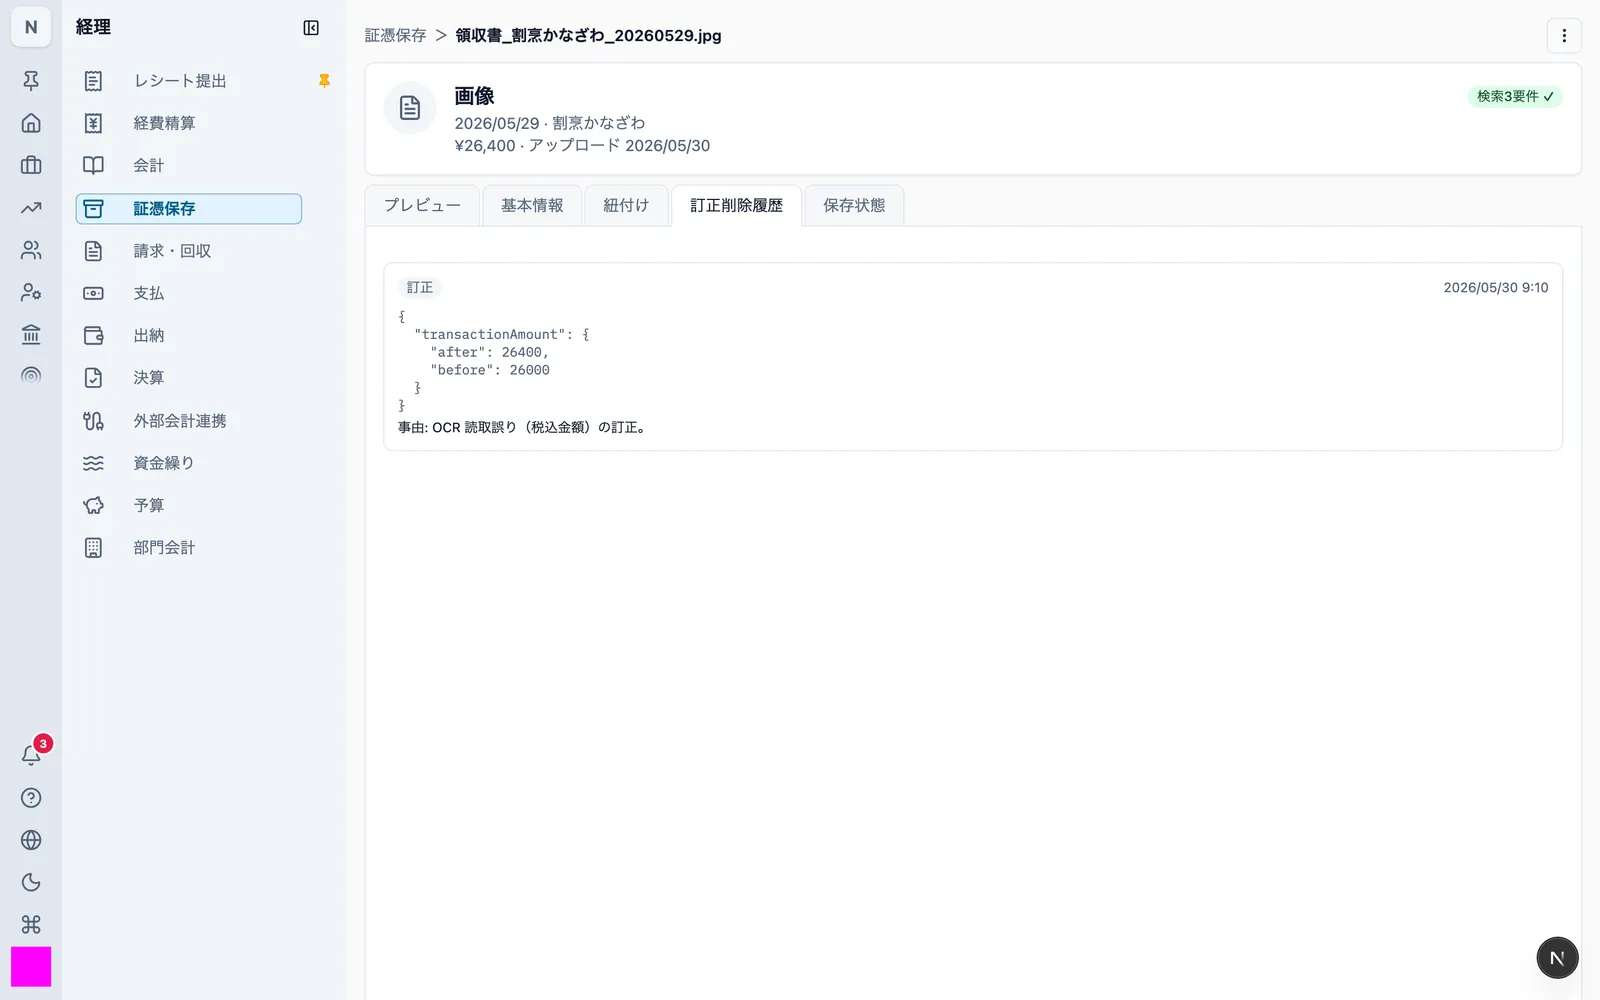
Task: Click the 2026/05/29 · 割烹かなざわ line
Action: [550, 123]
